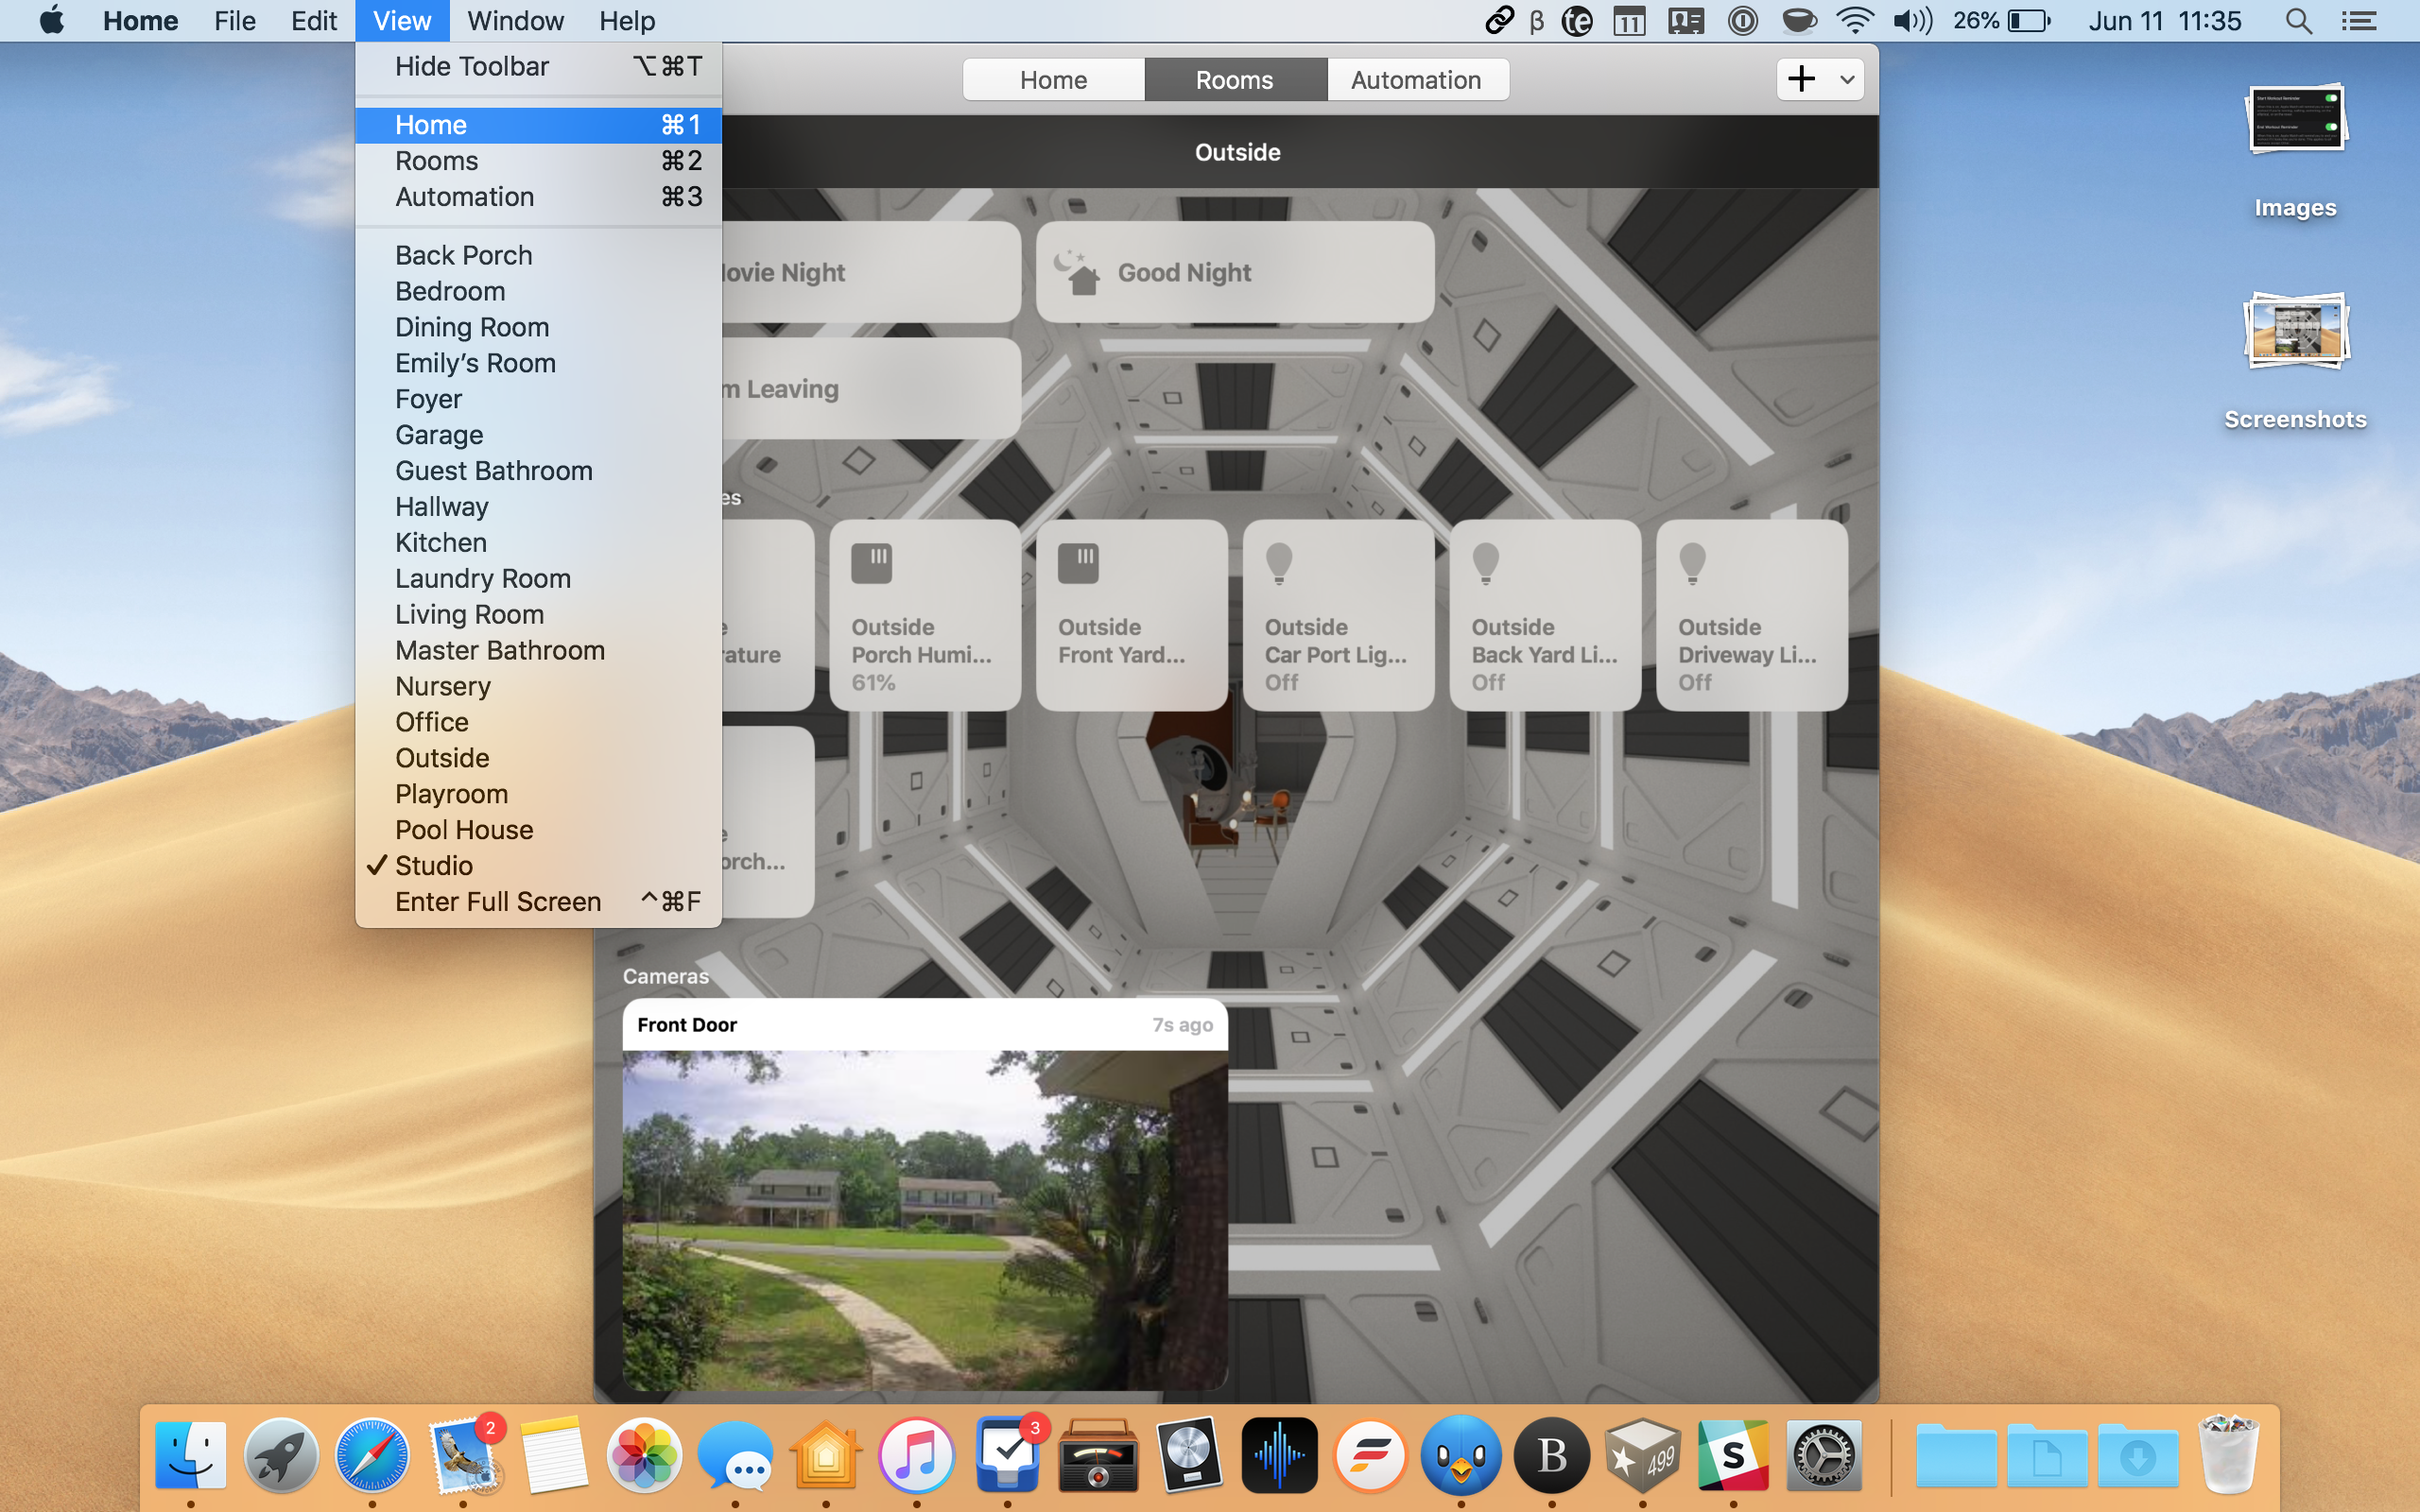Open Notification Center list icon
The height and width of the screenshot is (1512, 2420).
[2359, 21]
